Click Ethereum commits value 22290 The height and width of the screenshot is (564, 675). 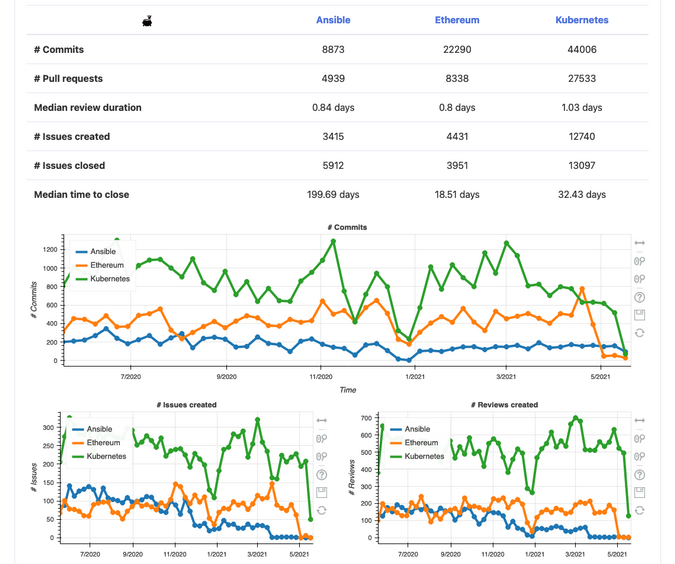coord(457,50)
